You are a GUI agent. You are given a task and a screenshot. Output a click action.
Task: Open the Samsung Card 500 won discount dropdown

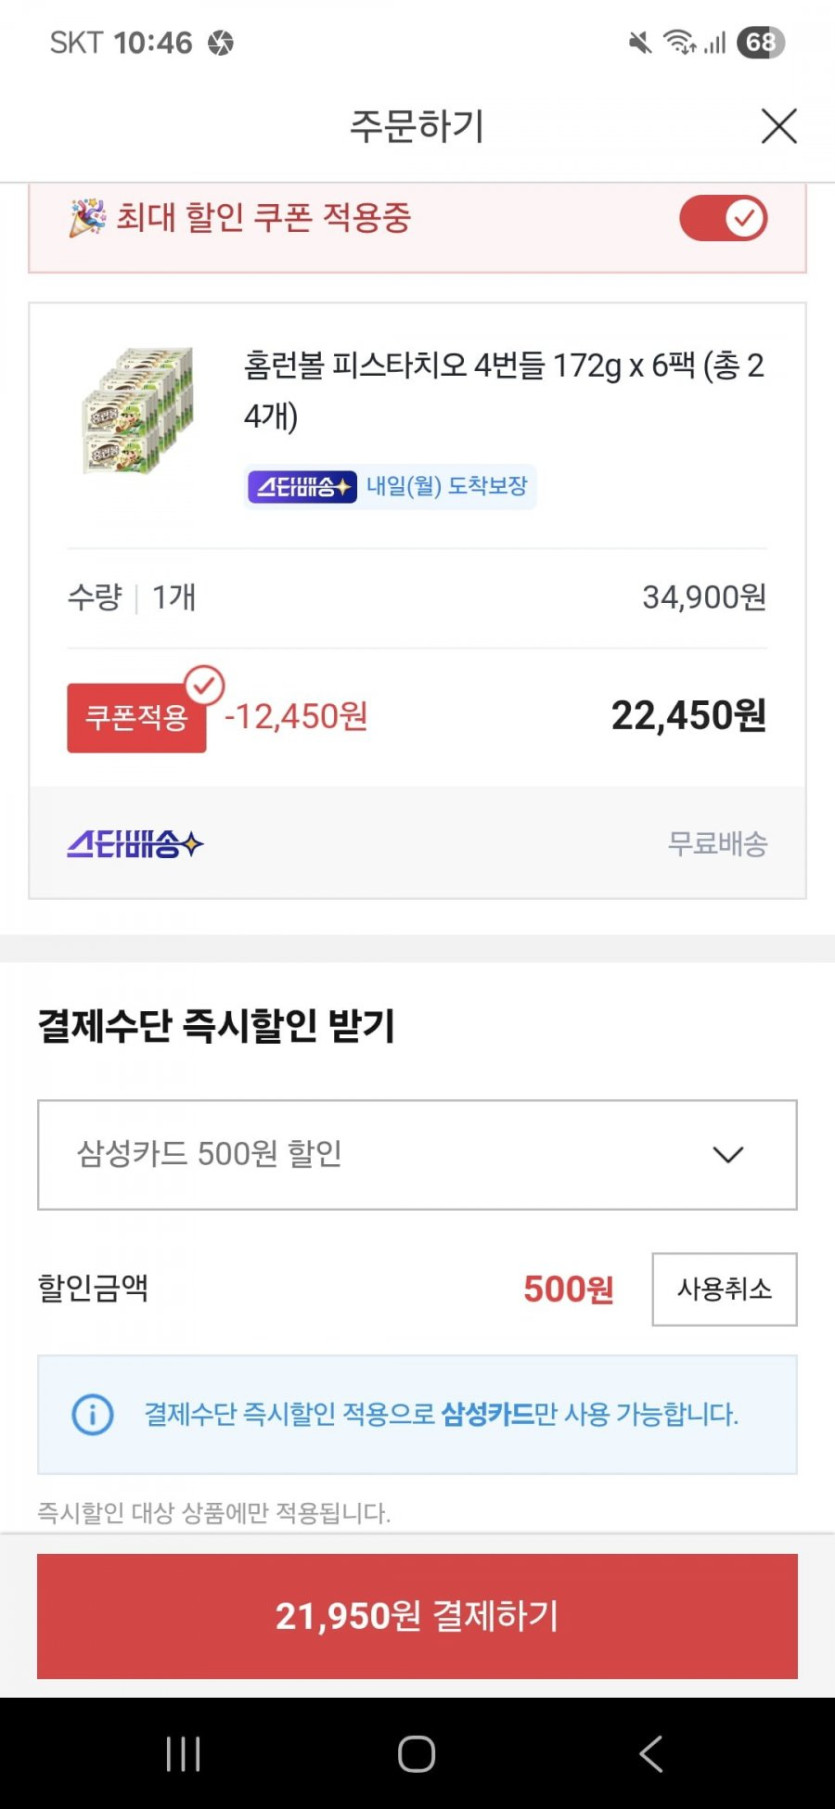point(417,1155)
